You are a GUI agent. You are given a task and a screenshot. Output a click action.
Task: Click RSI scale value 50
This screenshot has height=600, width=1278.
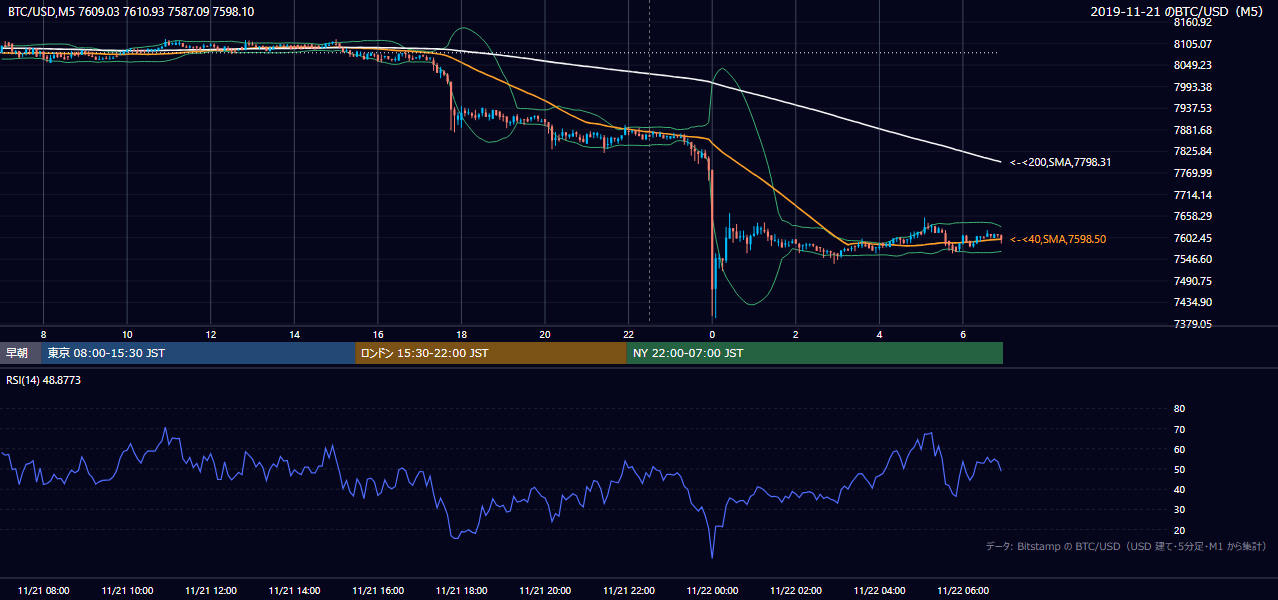click(x=1179, y=469)
